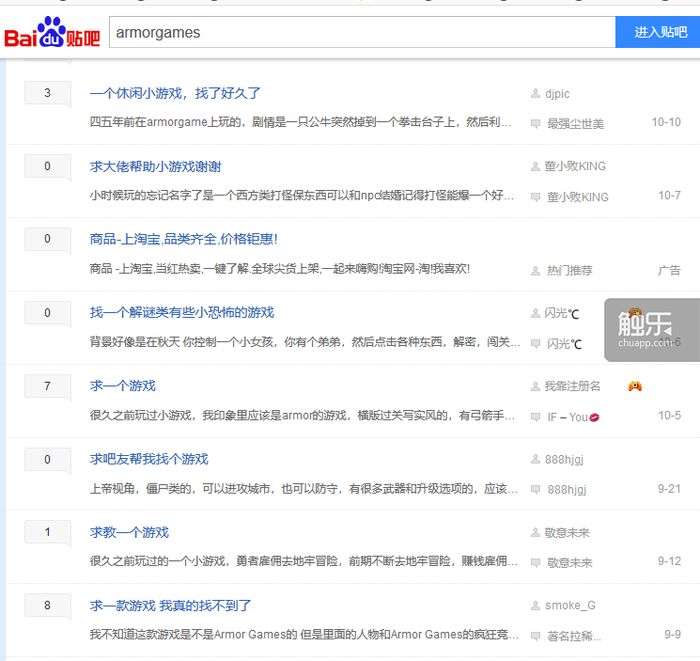Click the lips emoji after IF – You
The width and height of the screenshot is (700, 661).
(594, 417)
